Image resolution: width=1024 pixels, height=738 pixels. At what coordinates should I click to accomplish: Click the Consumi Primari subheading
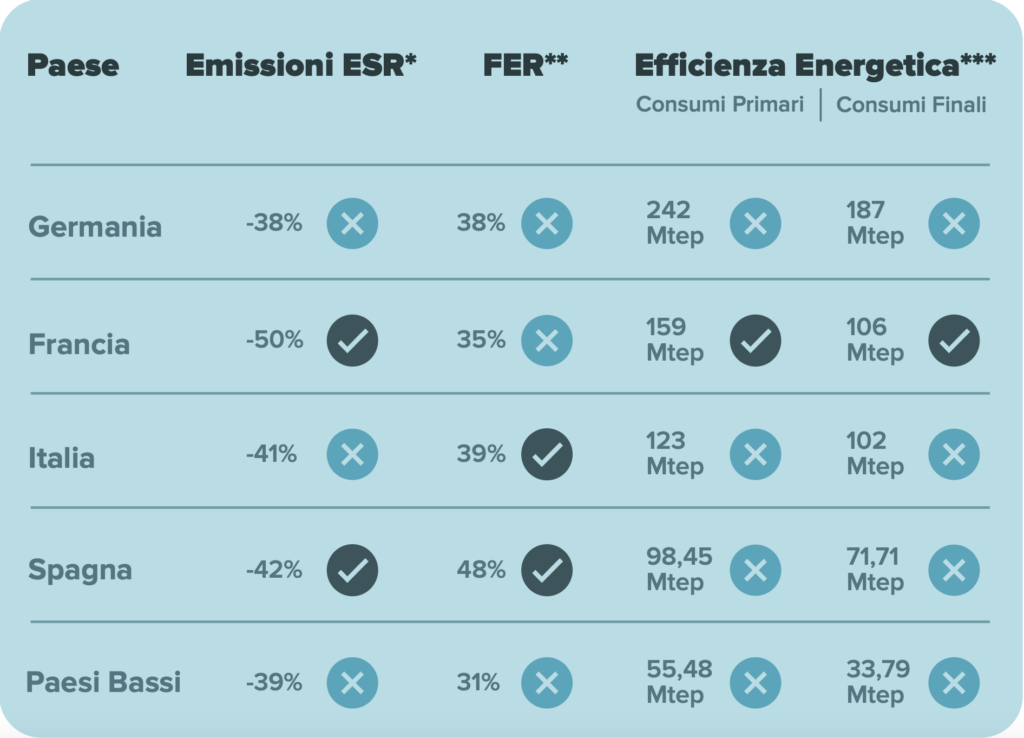tap(720, 105)
